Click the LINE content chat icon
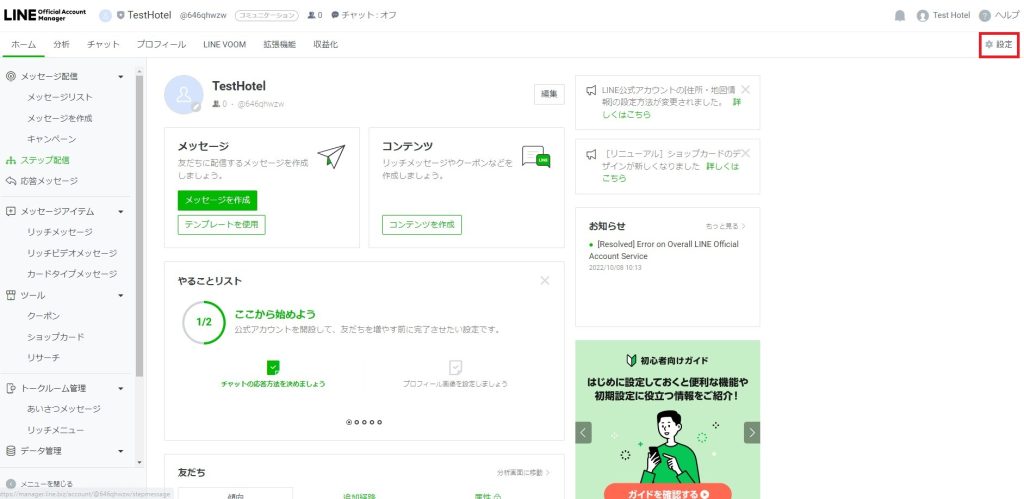Image resolution: width=1024 pixels, height=499 pixels. pos(536,157)
